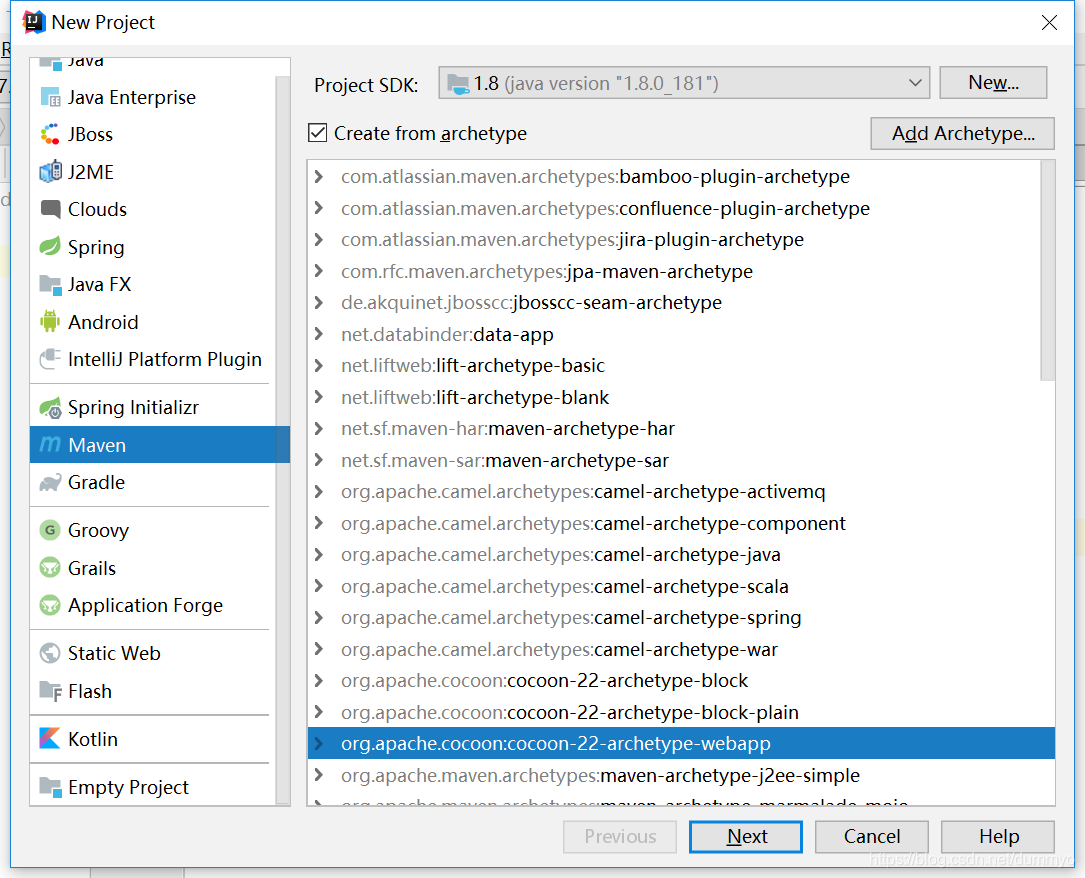Click the Java FX folder icon
Screen dimensions: 1085x878
coord(51,284)
